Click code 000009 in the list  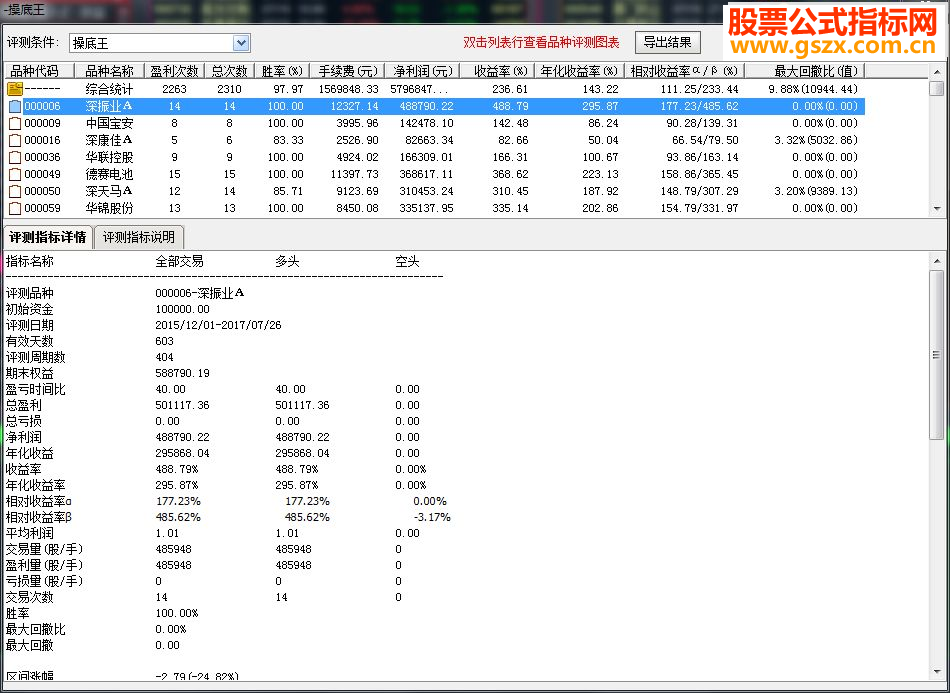42,123
